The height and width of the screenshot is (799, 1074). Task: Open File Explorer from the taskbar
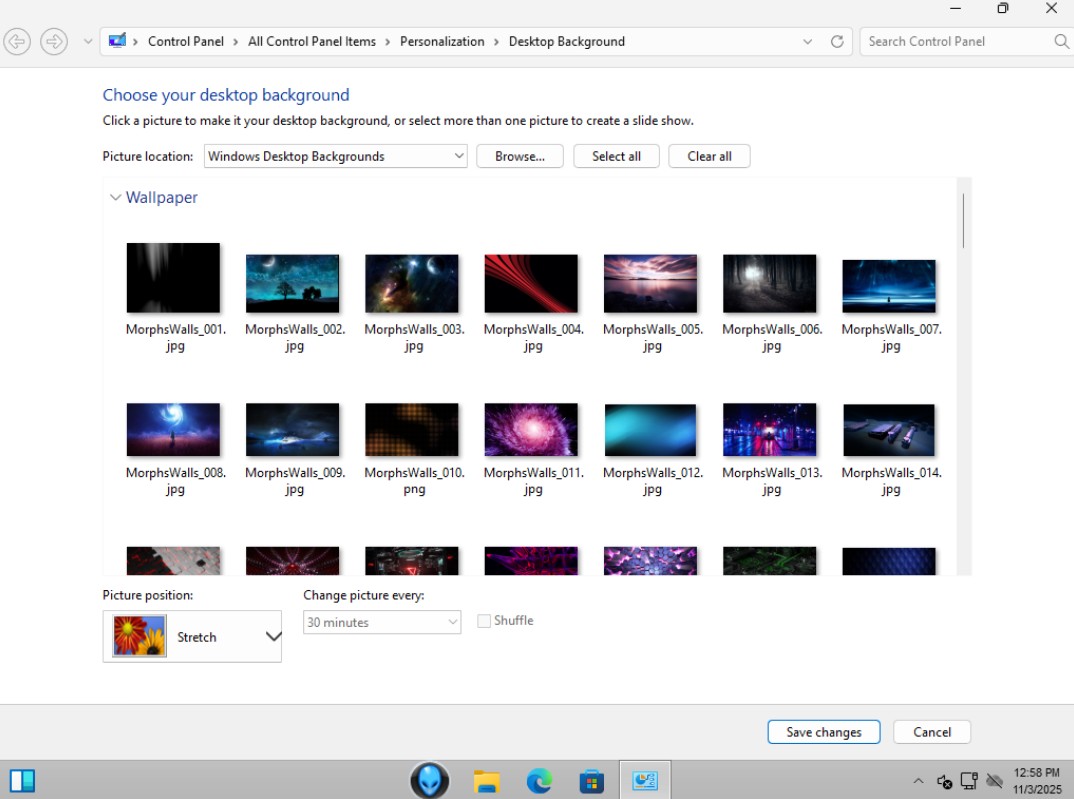pyautogui.click(x=487, y=781)
